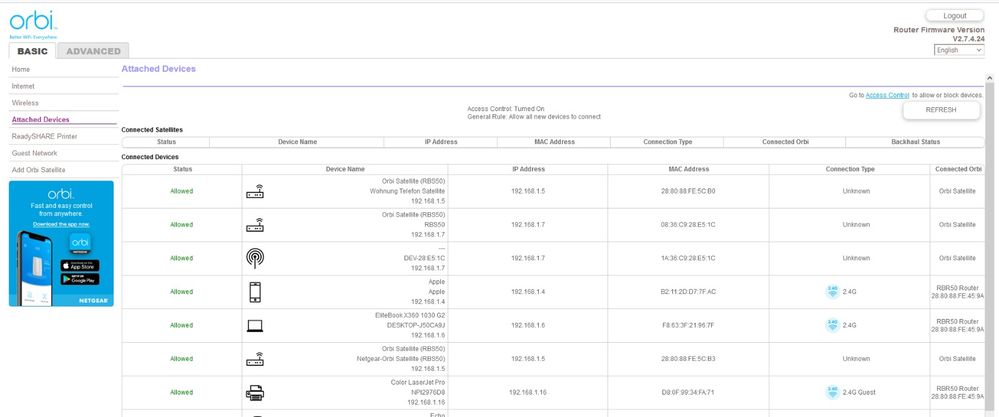This screenshot has width=999, height=417.
Task: Click the antenna icon for DEV-28:E5:1C
Action: coord(255,258)
